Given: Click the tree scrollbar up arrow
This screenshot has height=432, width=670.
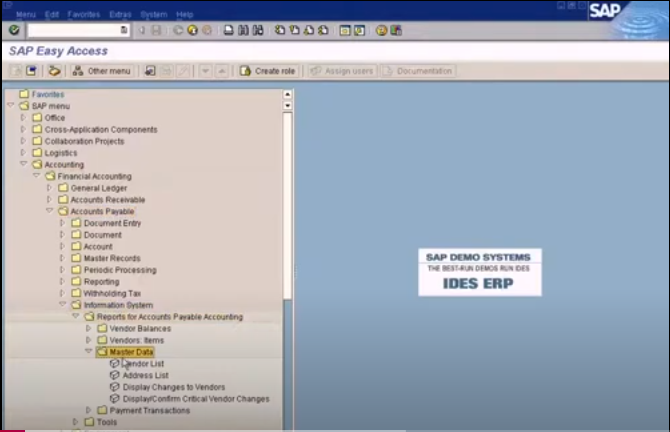Looking at the screenshot, I should (288, 94).
